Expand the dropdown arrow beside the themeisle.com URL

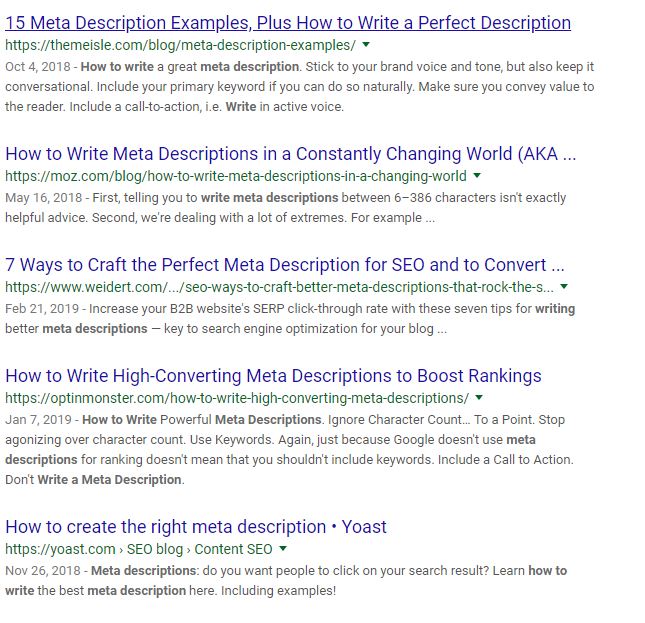coord(366,45)
